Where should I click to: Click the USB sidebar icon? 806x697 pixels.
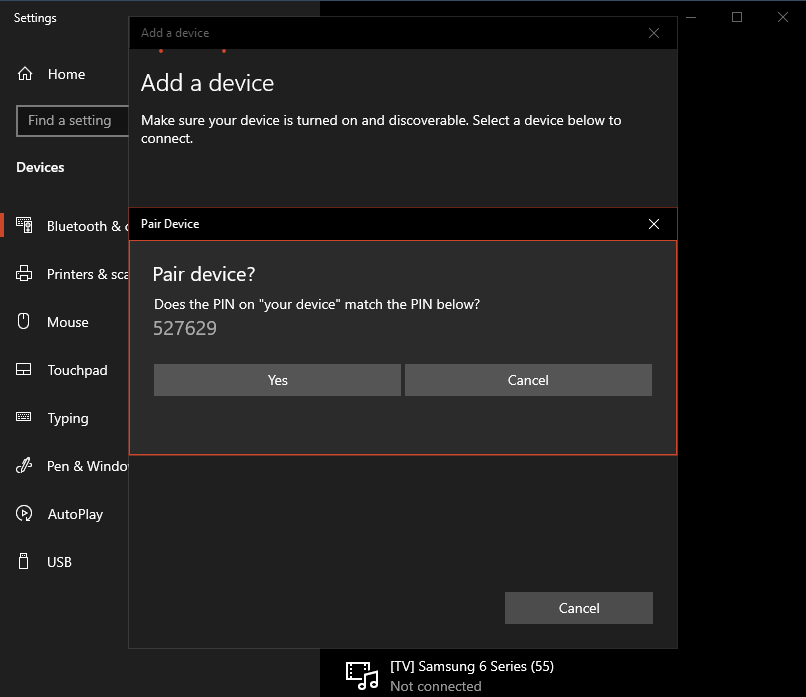point(23,561)
